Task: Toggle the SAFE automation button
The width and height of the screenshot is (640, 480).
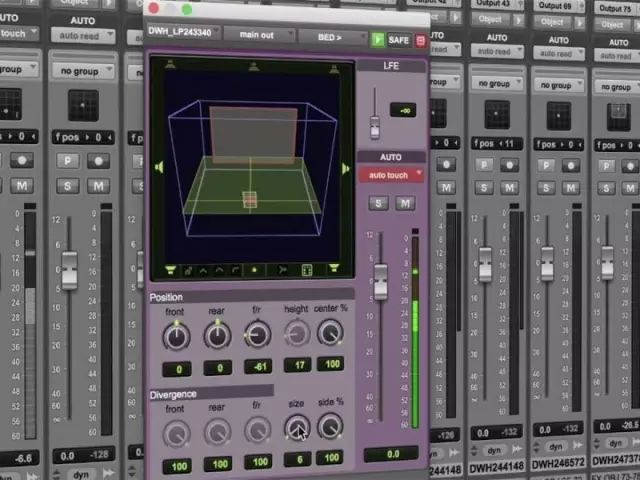Action: pyautogui.click(x=399, y=40)
